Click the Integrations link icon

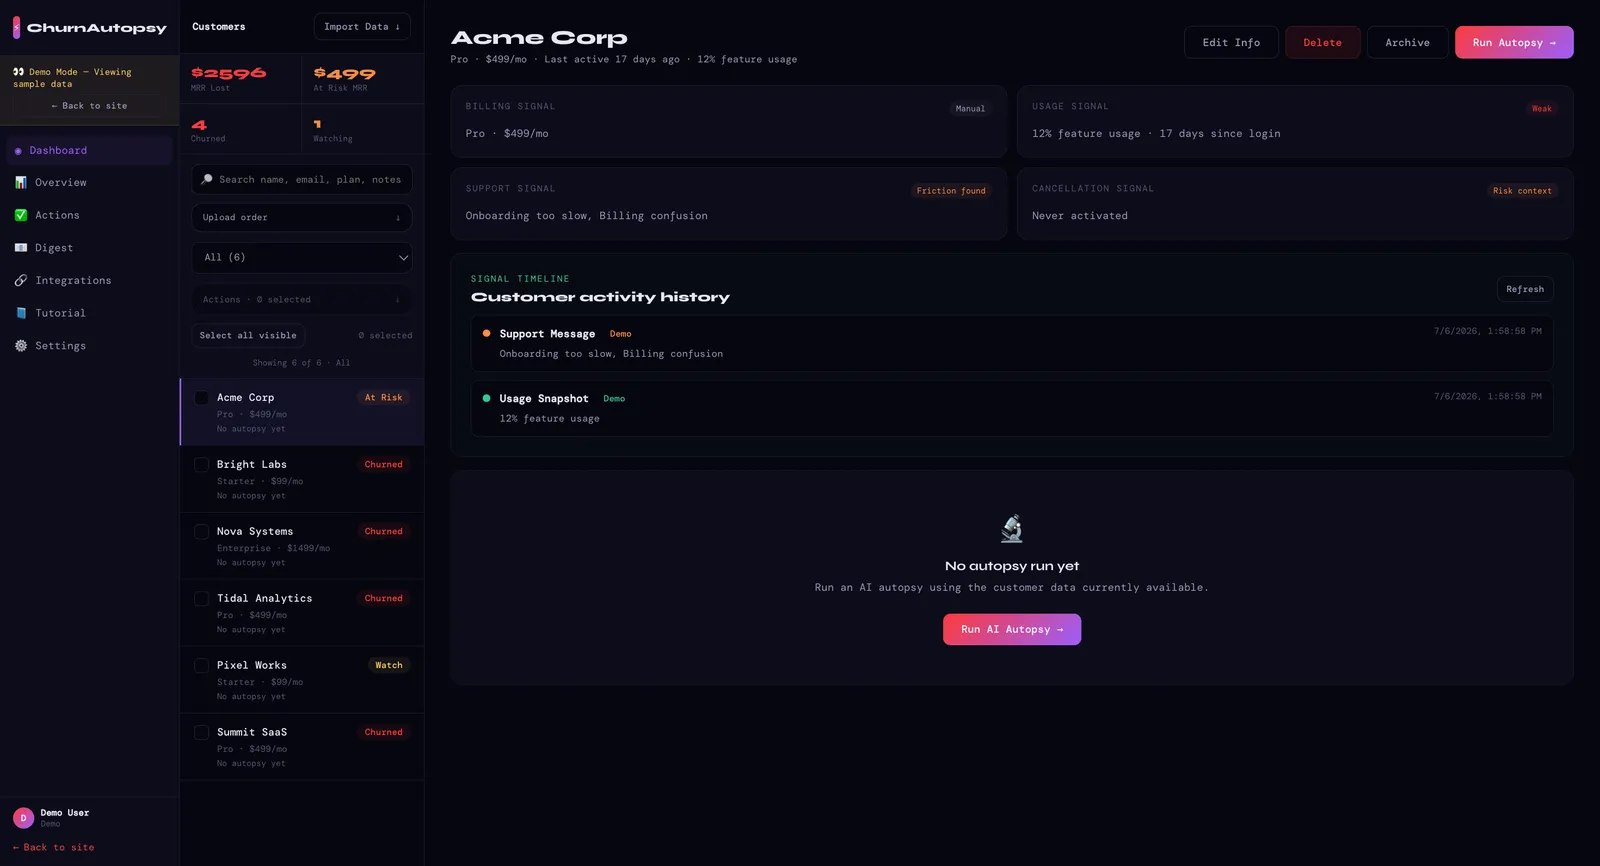coord(21,281)
